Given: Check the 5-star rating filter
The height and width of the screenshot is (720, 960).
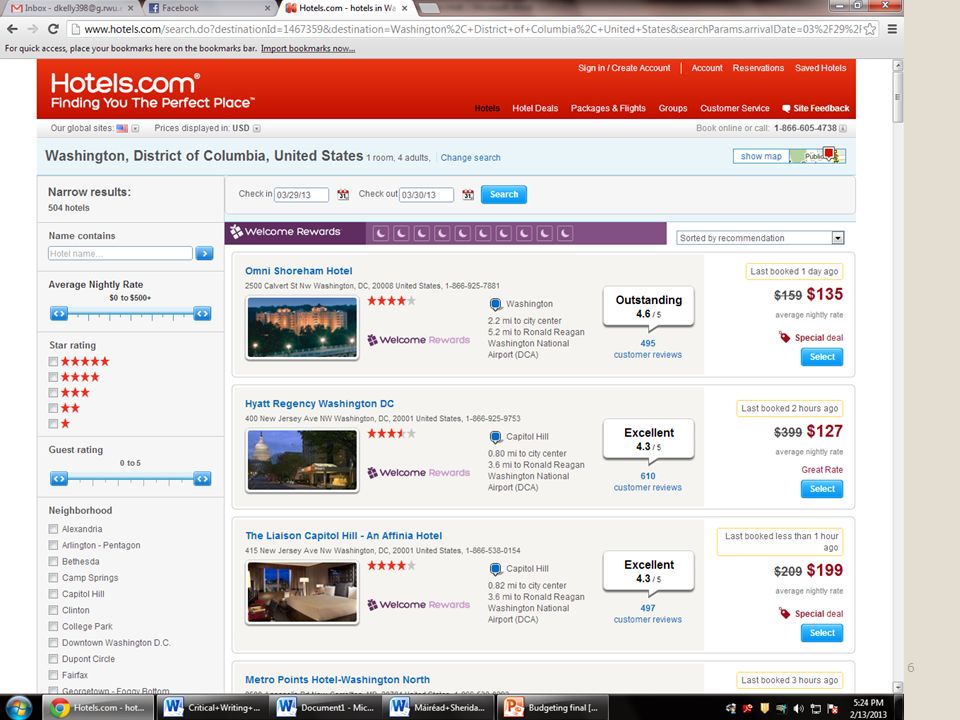Looking at the screenshot, I should click(x=53, y=362).
